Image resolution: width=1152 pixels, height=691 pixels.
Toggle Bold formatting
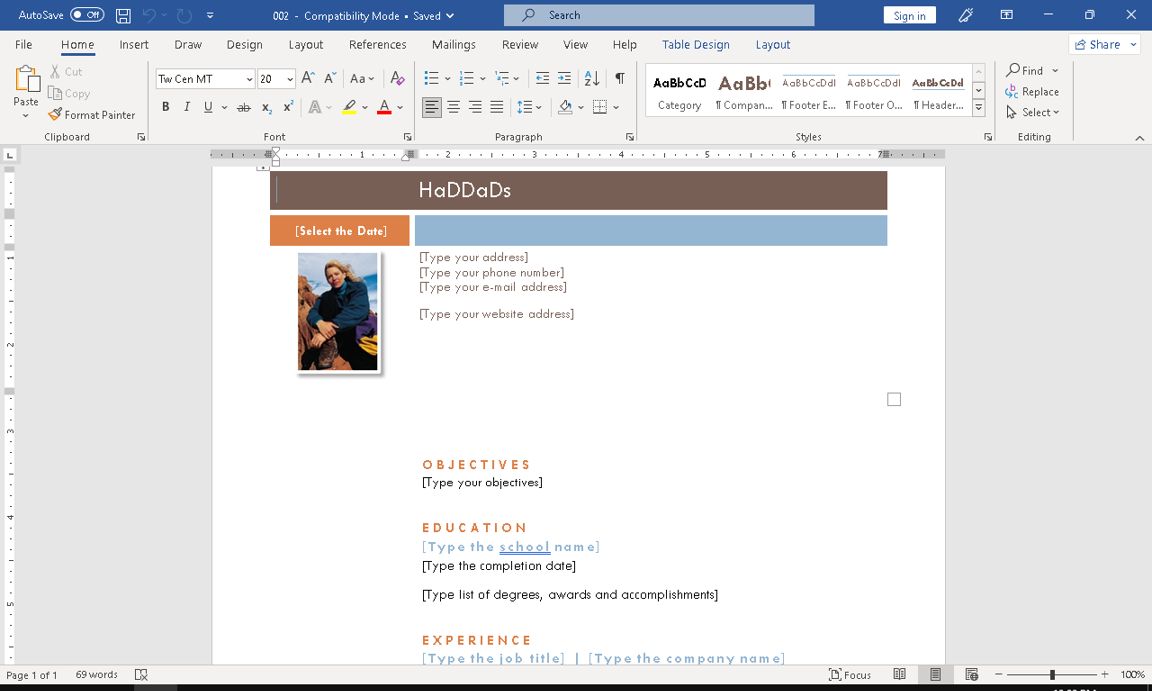coord(166,107)
